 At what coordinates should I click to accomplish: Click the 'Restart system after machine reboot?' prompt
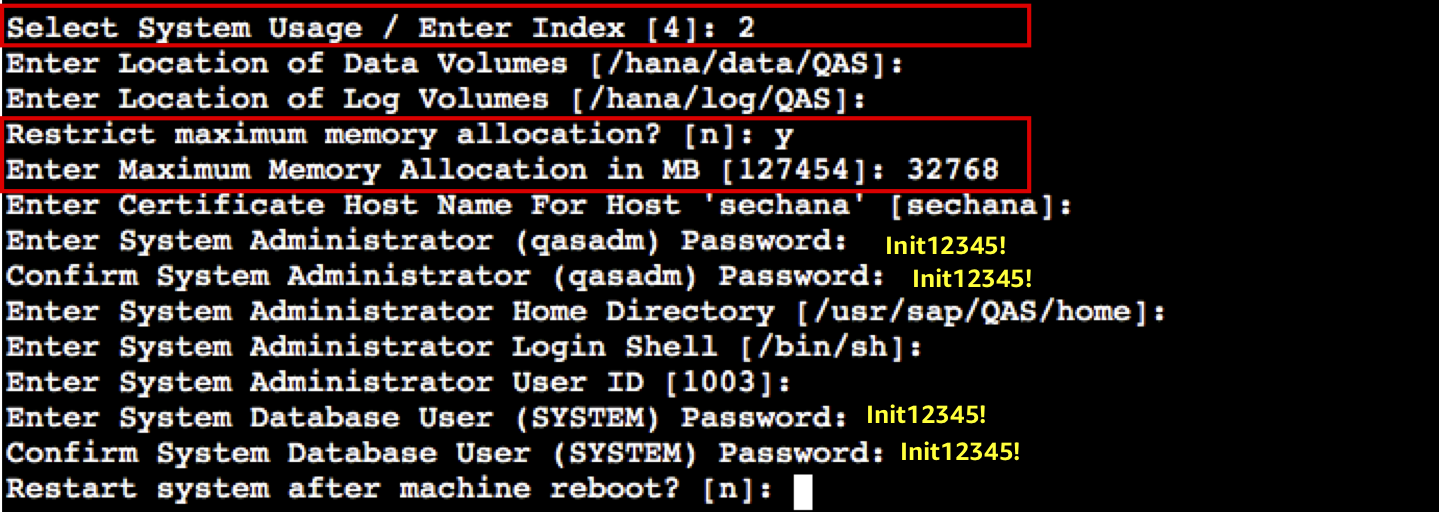pos(390,489)
